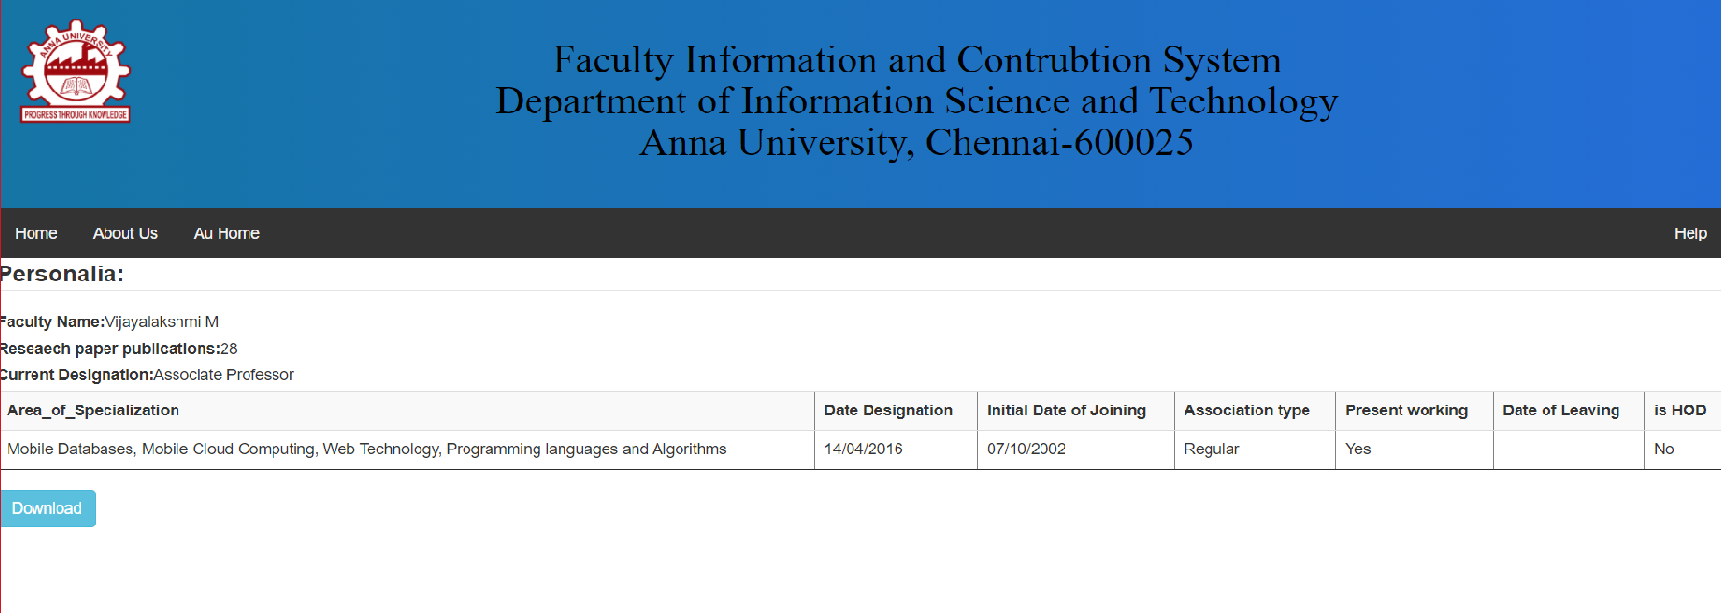Click the faculty name Vijayalakshmi M
Image resolution: width=1721 pixels, height=613 pixels.
[x=165, y=322]
